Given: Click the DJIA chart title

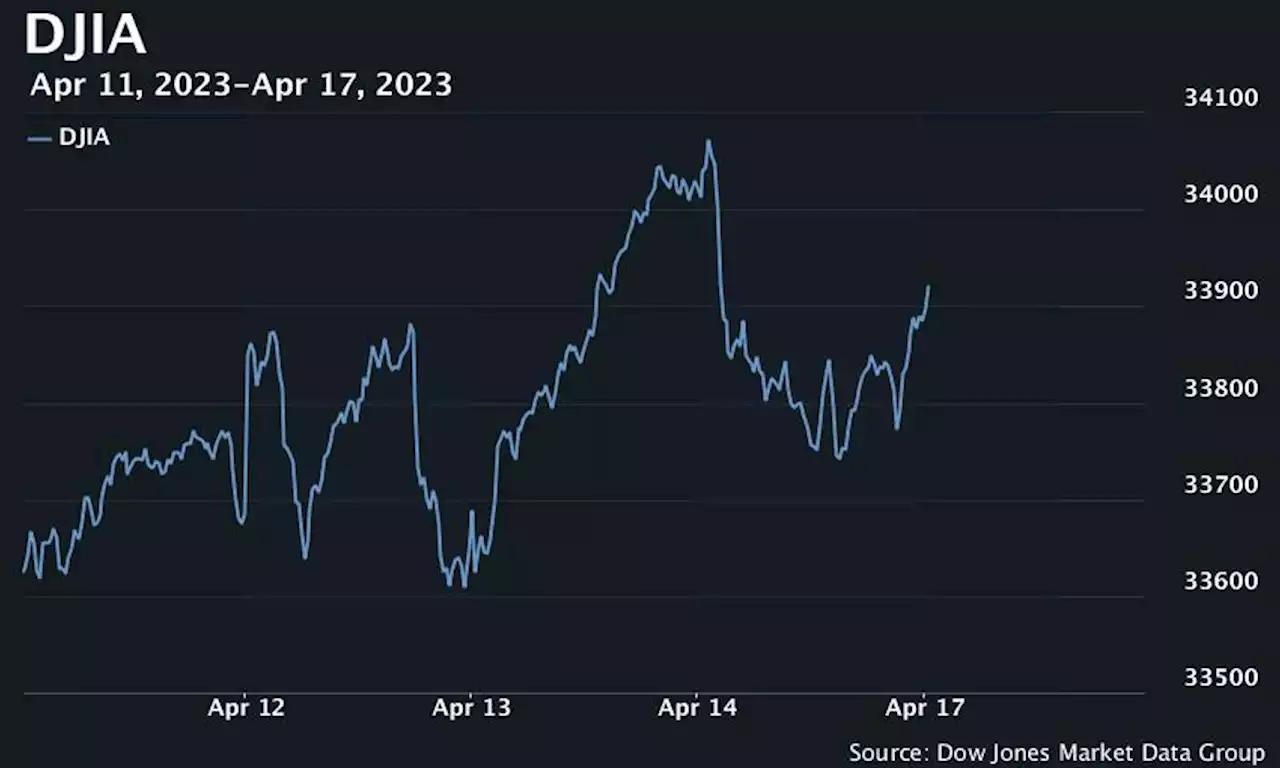Looking at the screenshot, I should [86, 36].
